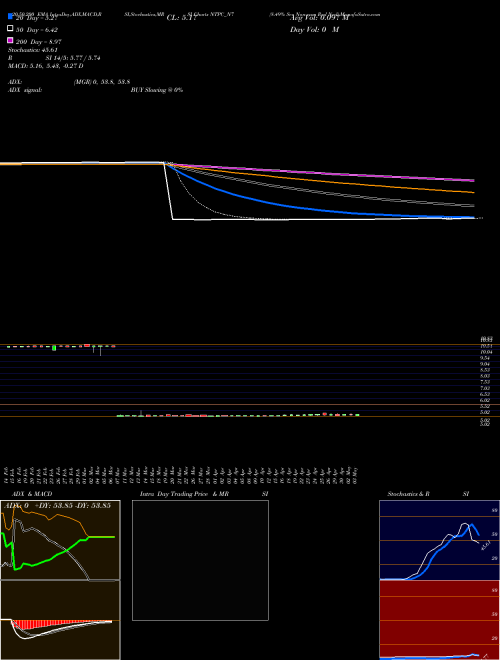Click the blue 20 Day legend swatch
This screenshot has width=500, height=660.
pos(11,17)
